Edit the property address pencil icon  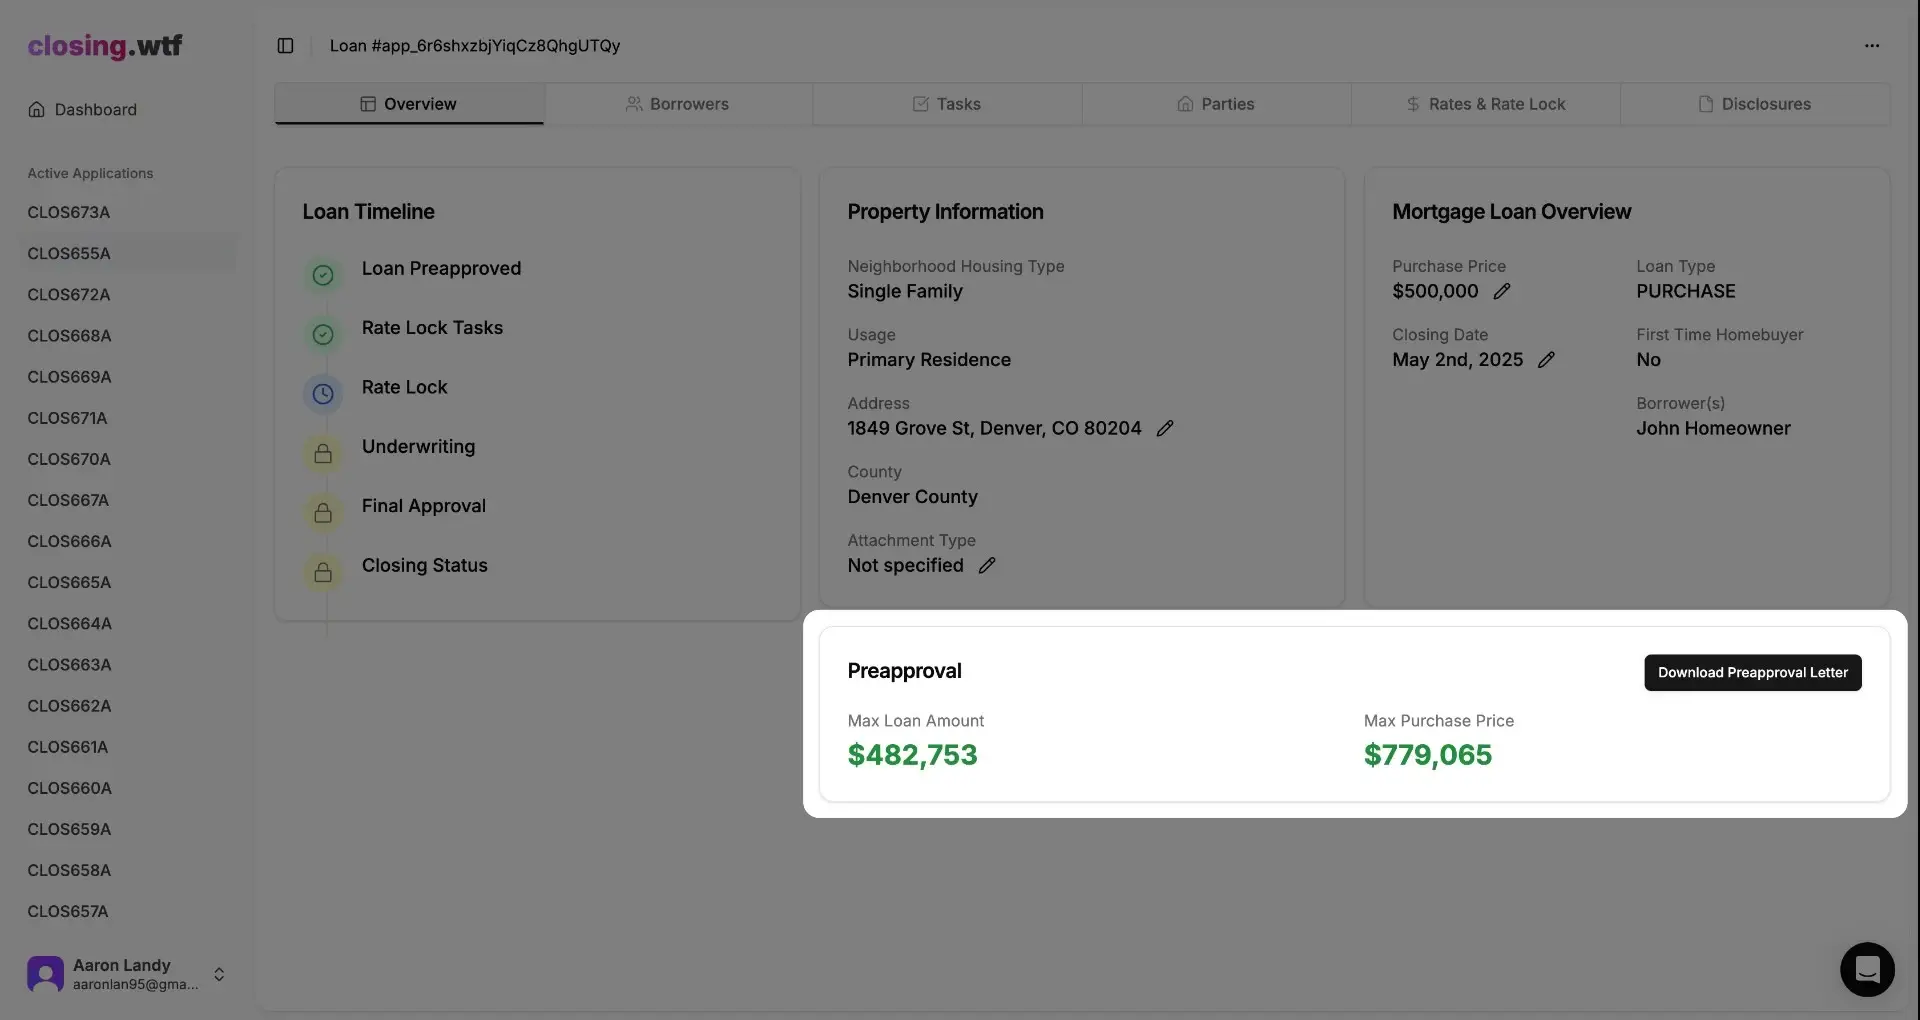click(x=1165, y=428)
